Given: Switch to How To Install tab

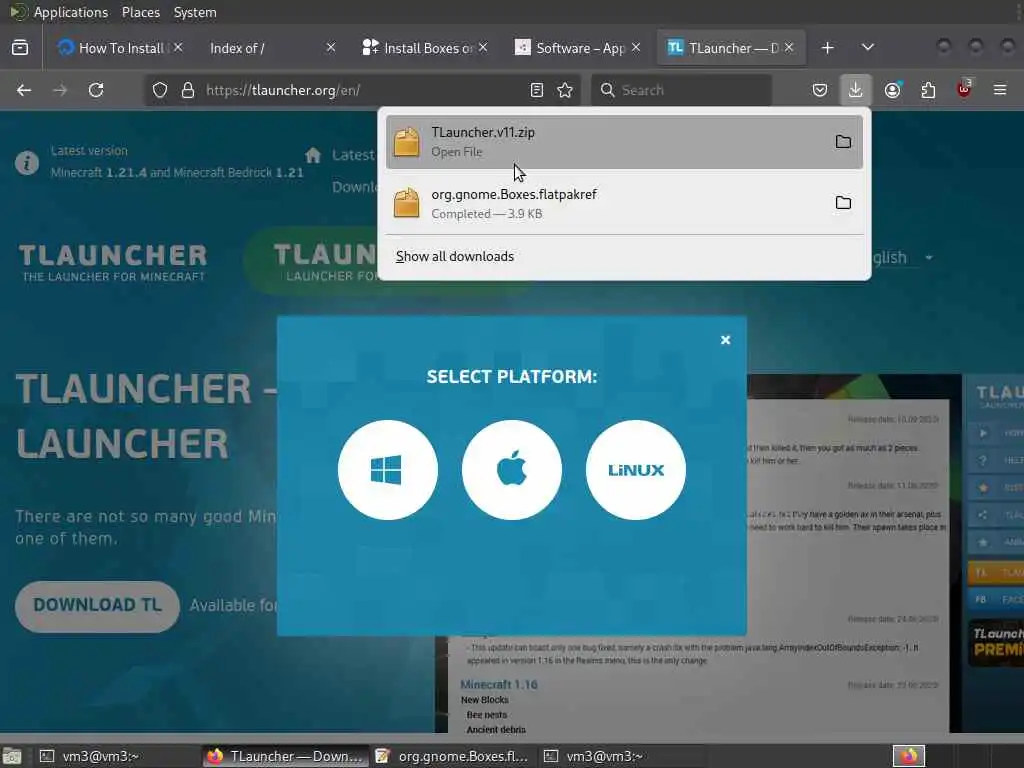Looking at the screenshot, I should point(113,48).
